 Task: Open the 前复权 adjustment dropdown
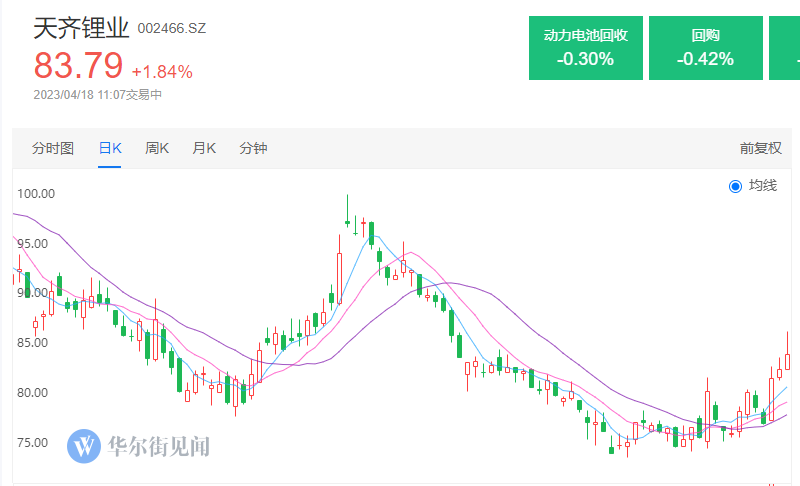point(761,148)
